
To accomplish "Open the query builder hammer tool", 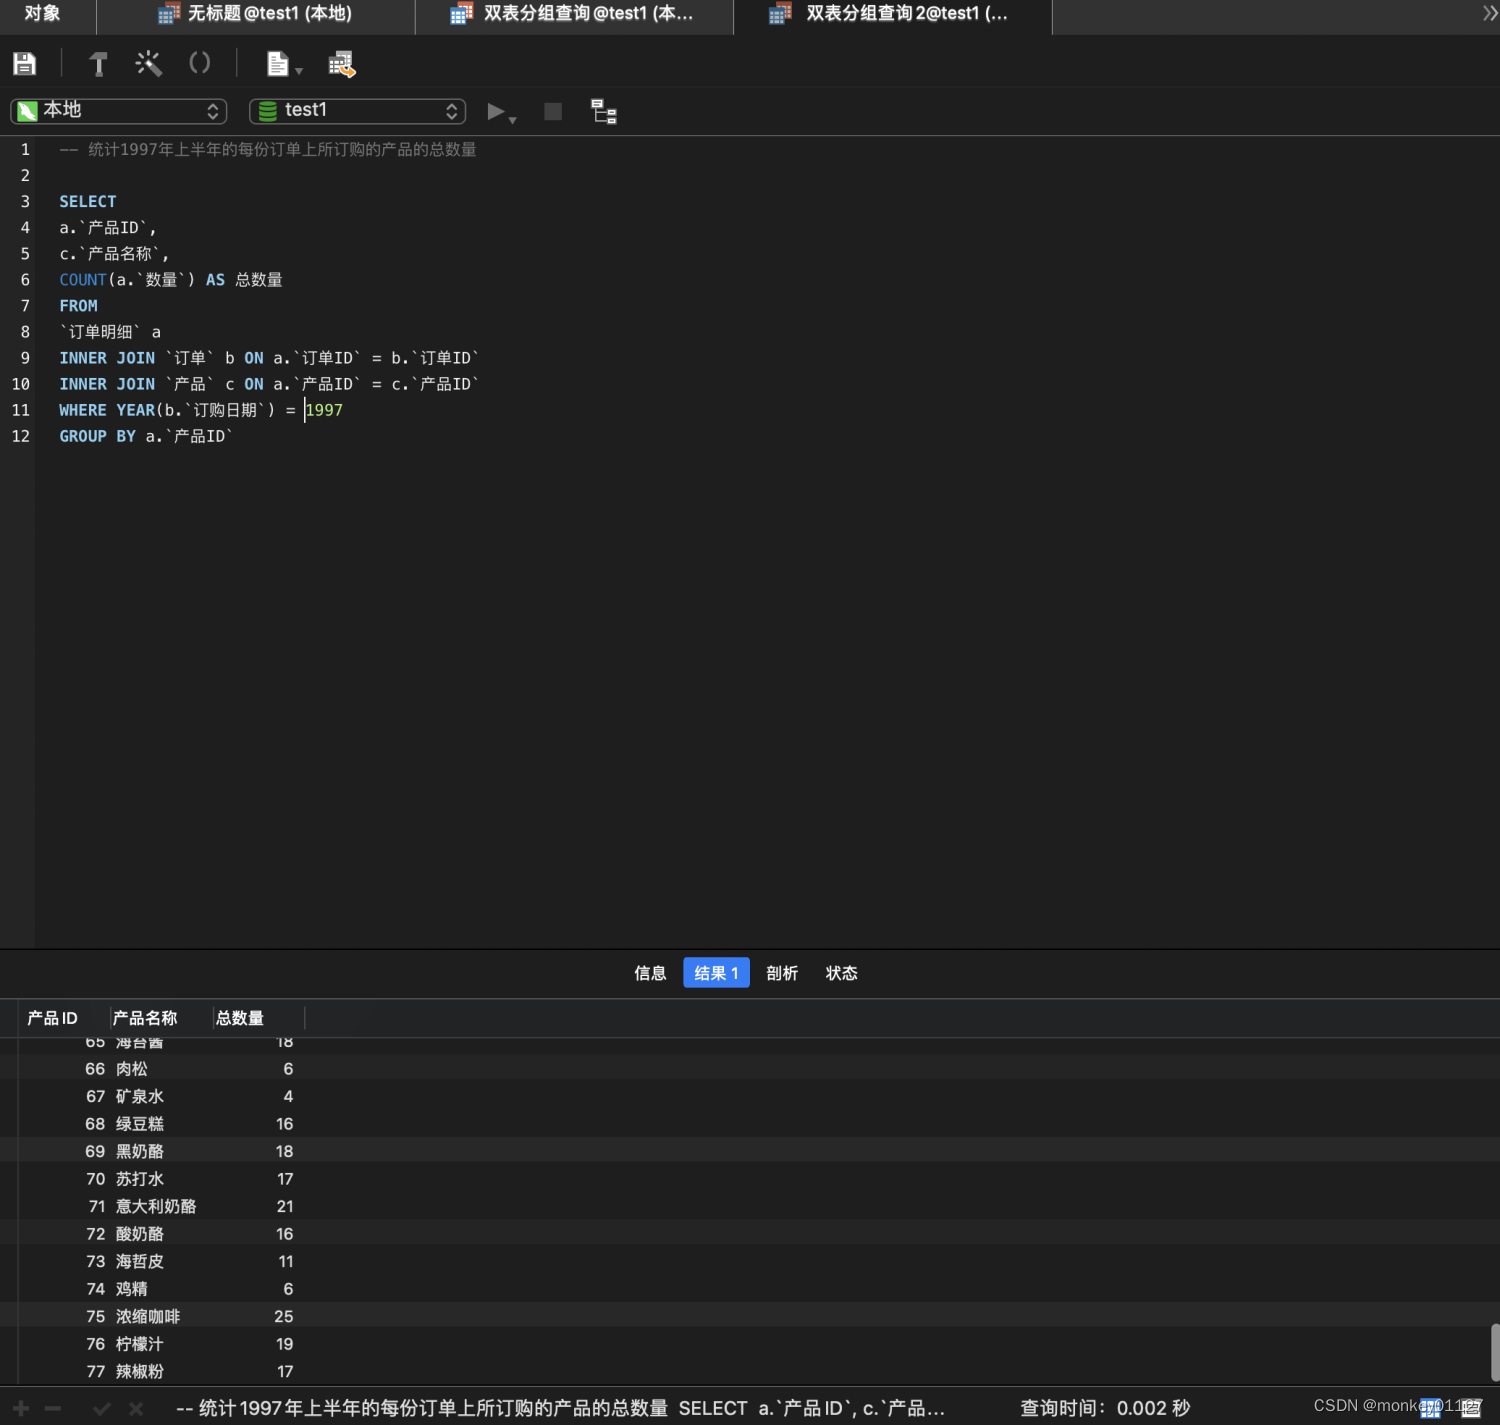I will coord(98,64).
